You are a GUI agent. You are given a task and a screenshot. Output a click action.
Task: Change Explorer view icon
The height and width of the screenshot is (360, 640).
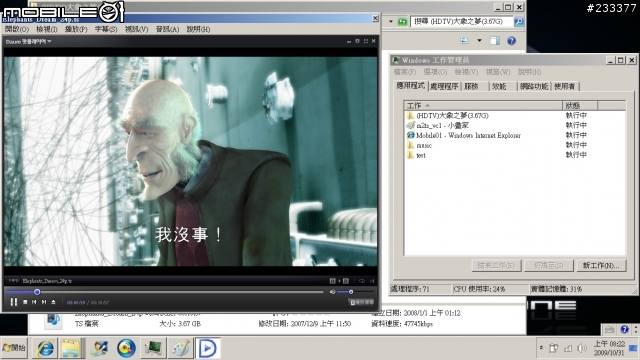pos(464,40)
